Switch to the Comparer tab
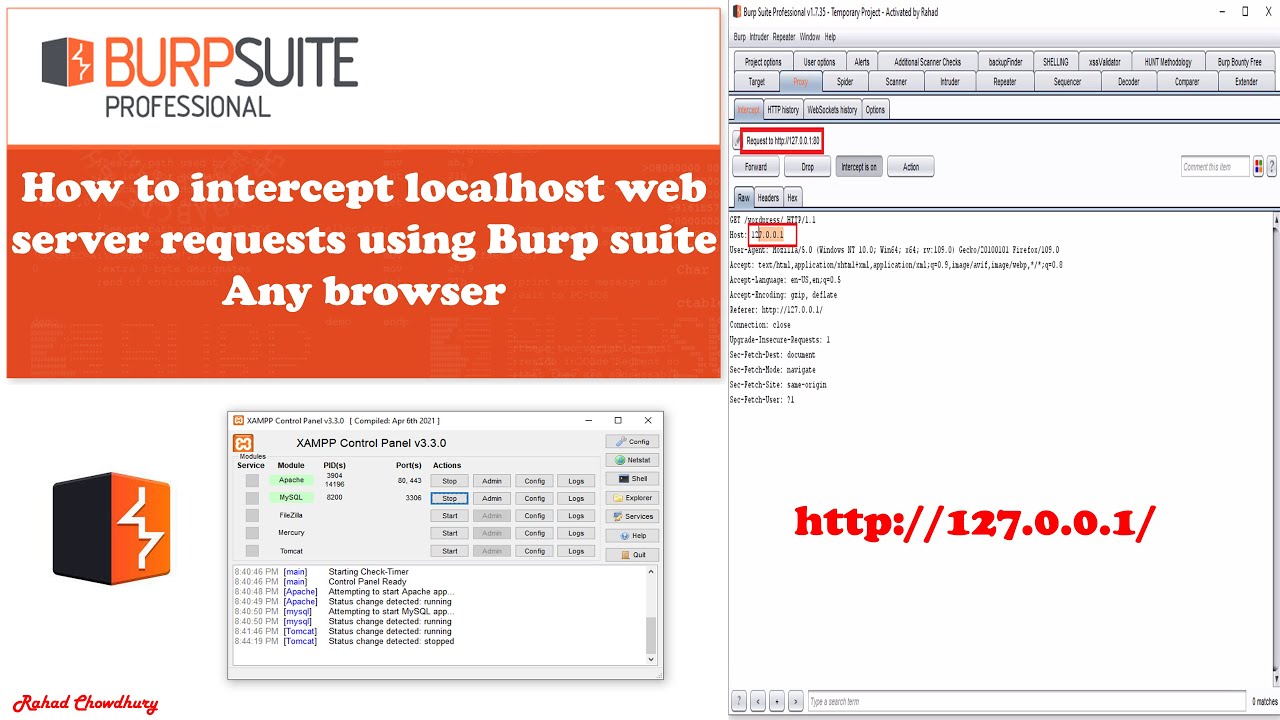This screenshot has height=720, width=1280. coord(1187,82)
